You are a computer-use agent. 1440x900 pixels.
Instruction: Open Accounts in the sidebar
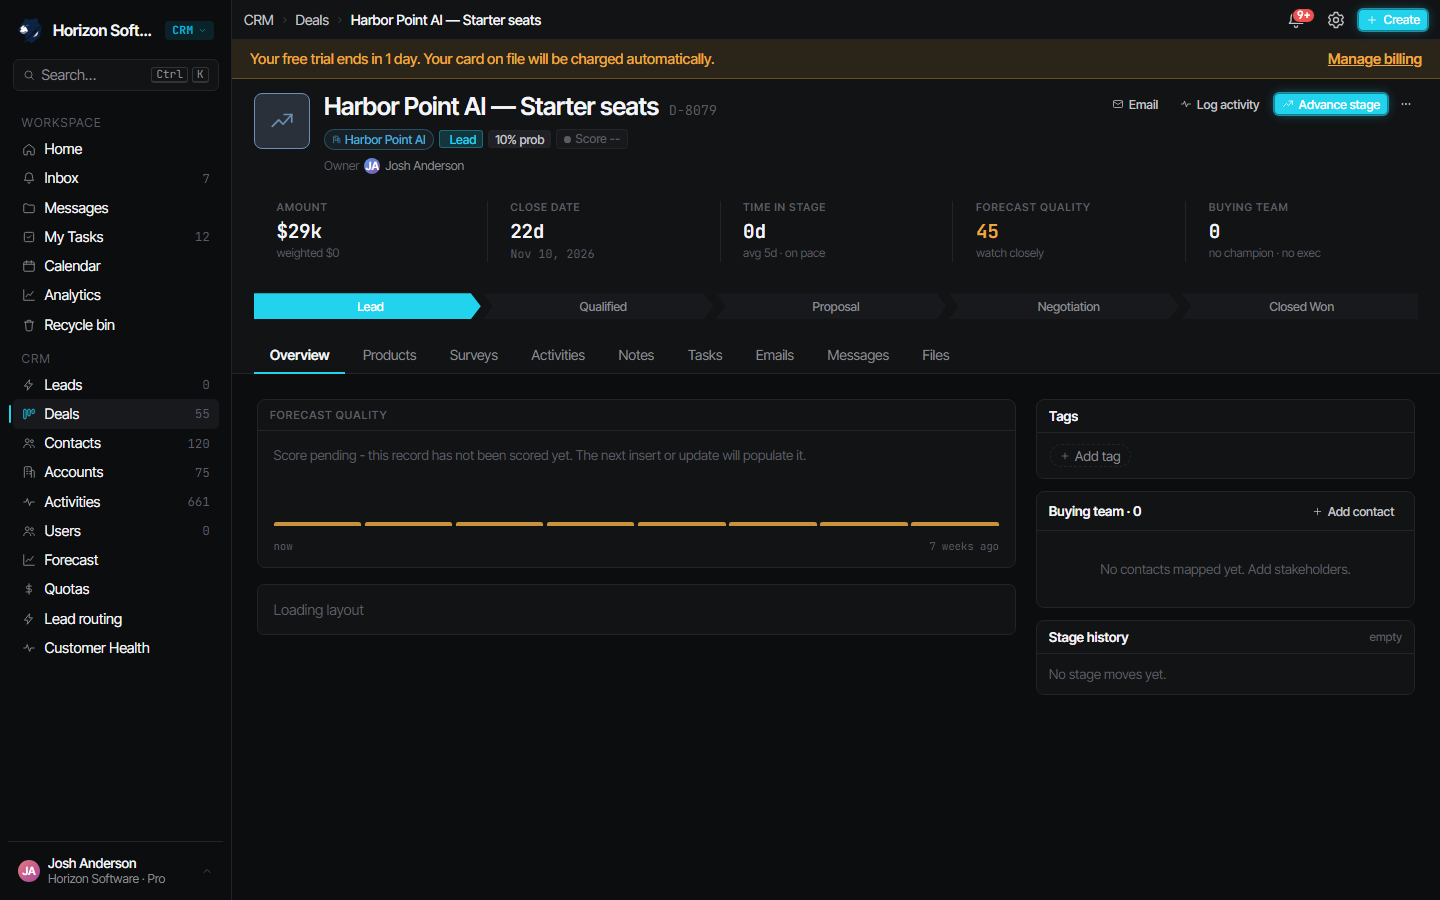(x=116, y=472)
